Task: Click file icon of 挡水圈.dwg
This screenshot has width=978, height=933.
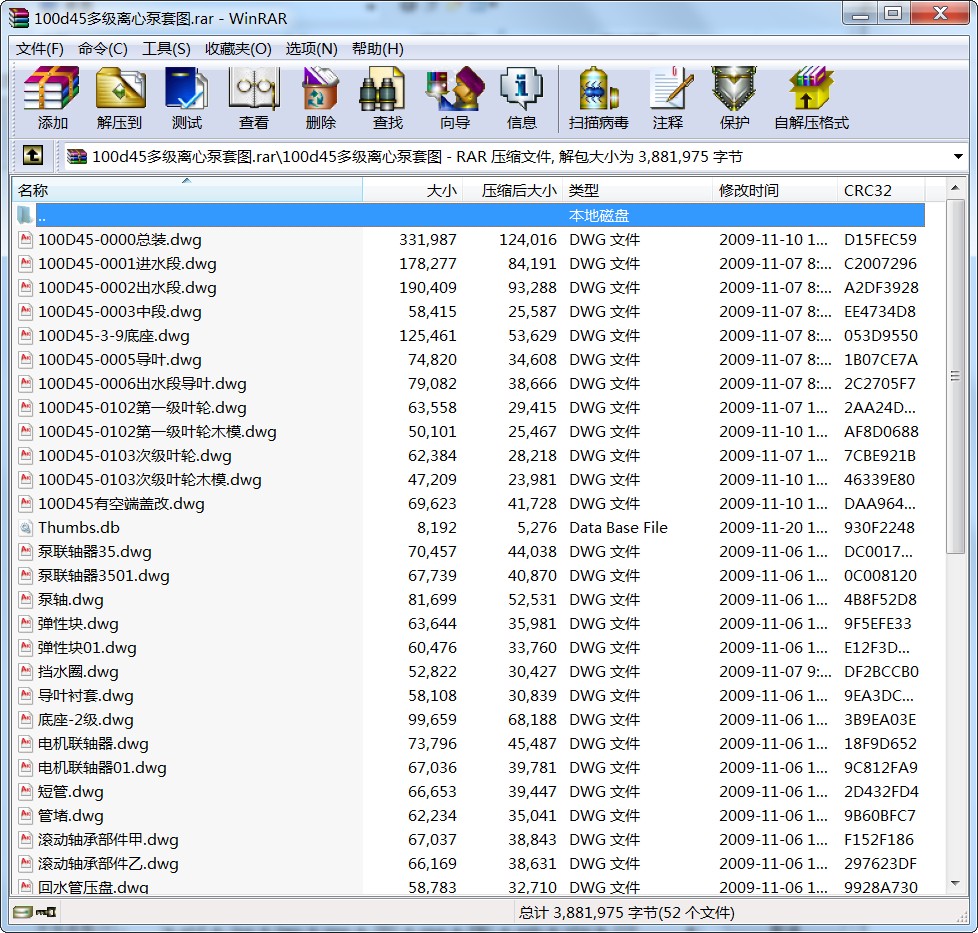Action: [26, 672]
